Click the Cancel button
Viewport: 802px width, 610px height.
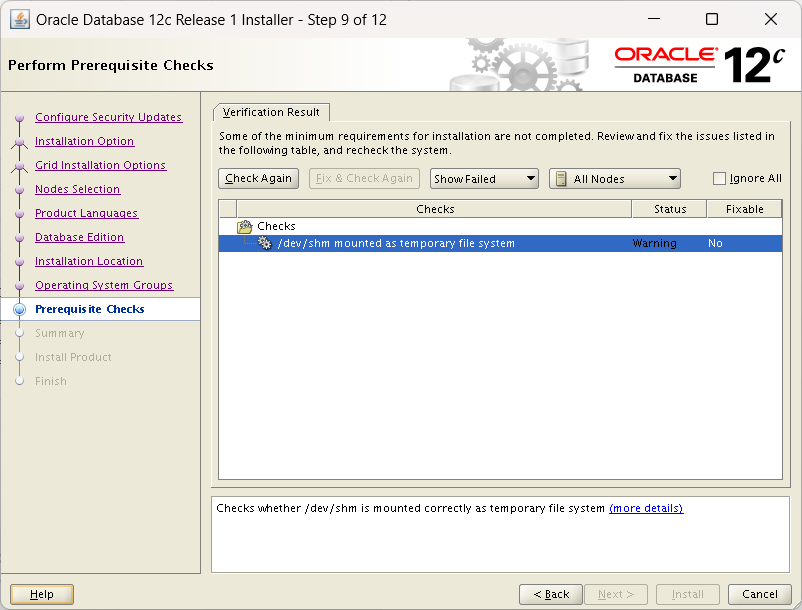pos(760,594)
